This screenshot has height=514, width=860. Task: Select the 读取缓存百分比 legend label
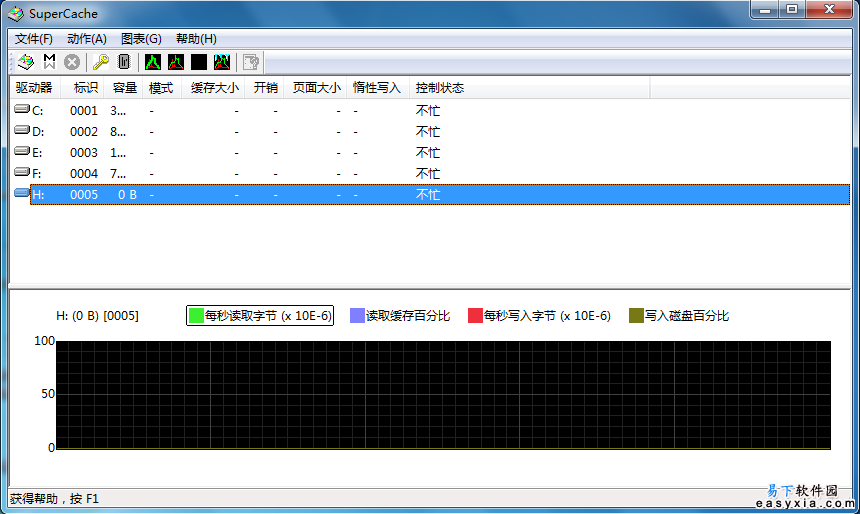click(408, 316)
